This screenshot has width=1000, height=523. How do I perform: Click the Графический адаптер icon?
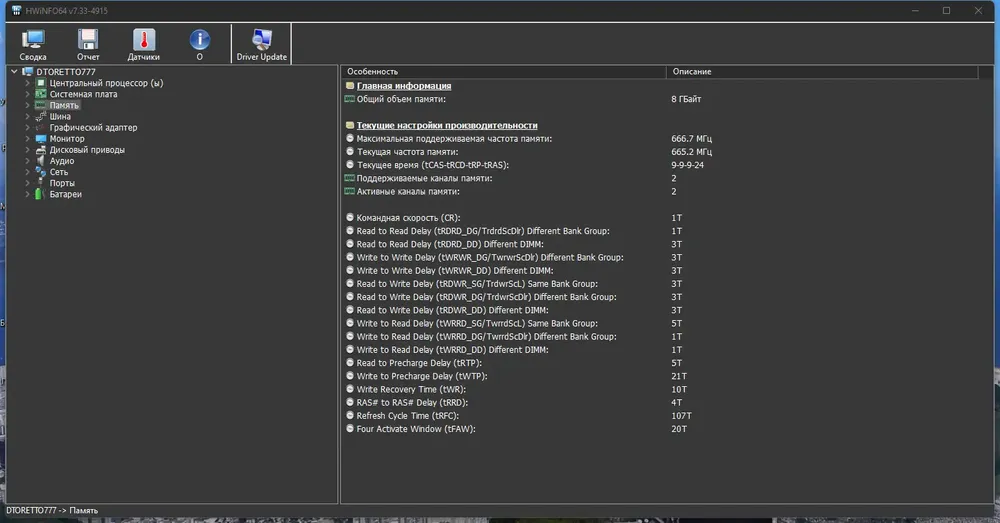(x=41, y=128)
